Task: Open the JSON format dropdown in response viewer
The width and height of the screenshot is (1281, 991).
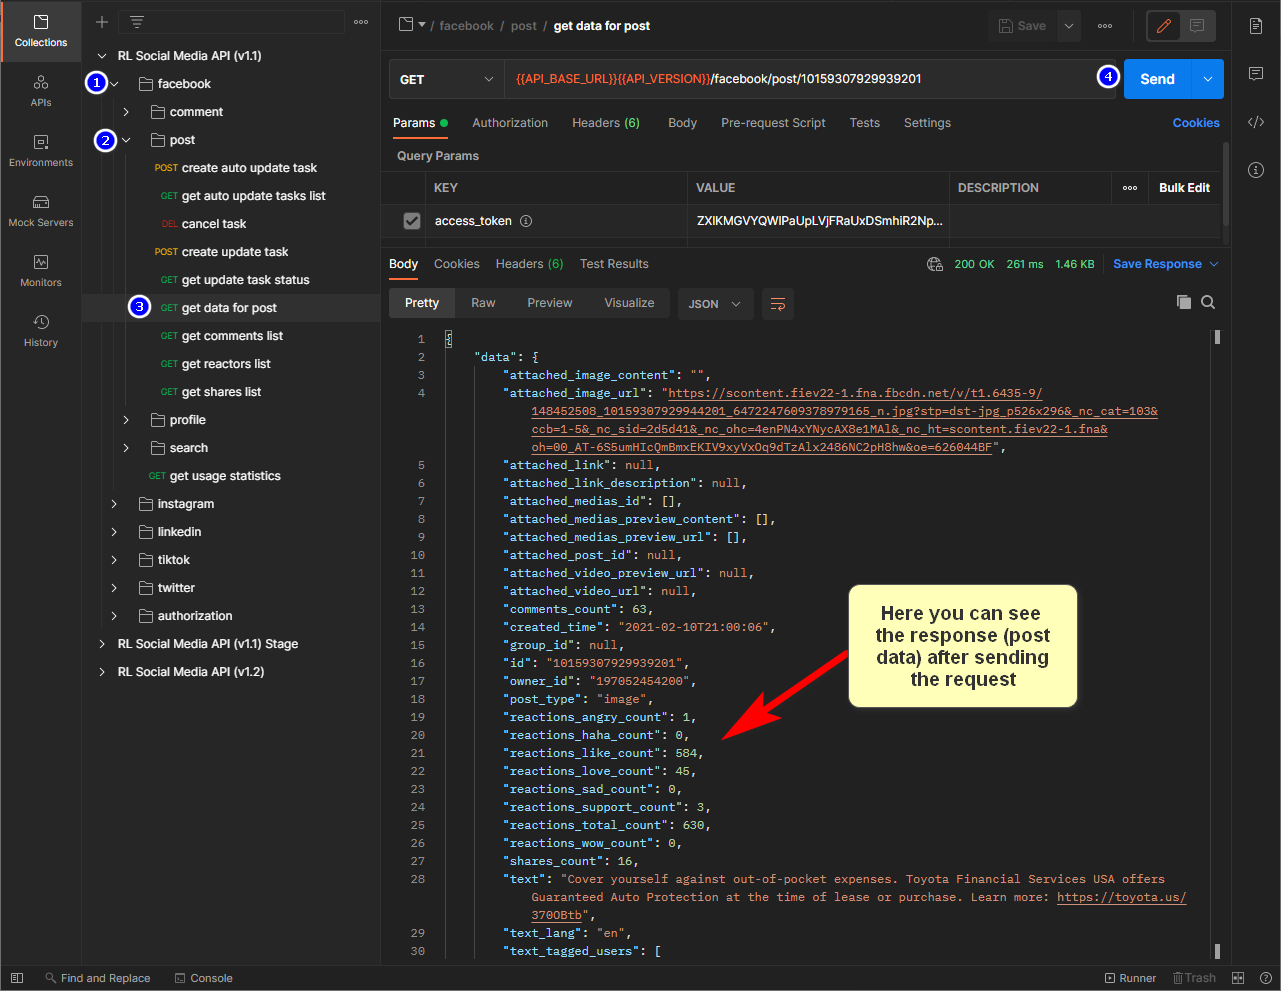Action: pos(715,302)
